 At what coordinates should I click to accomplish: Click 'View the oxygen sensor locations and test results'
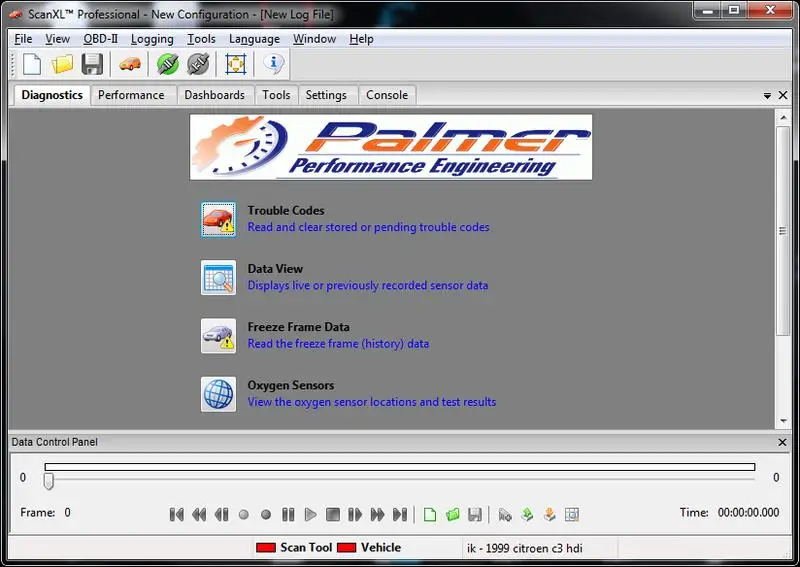371,402
